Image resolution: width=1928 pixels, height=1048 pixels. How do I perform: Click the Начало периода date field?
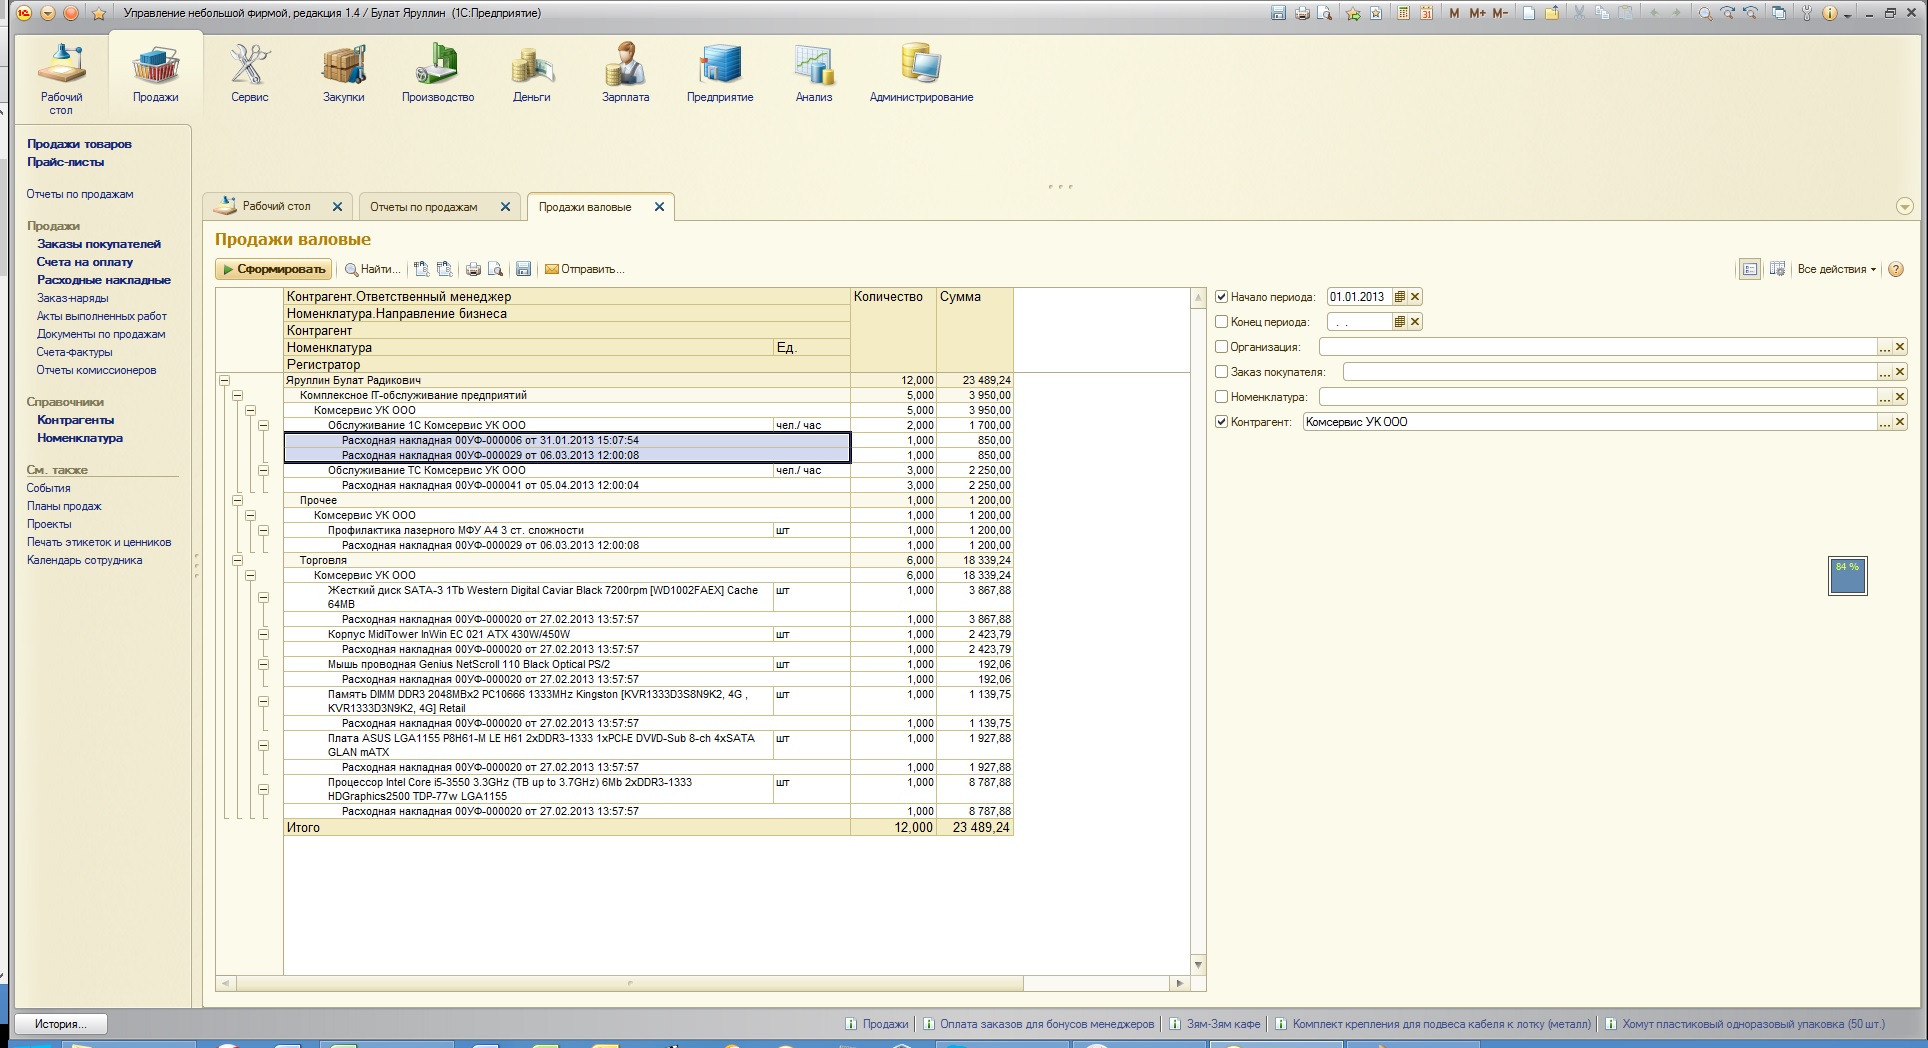coord(1358,297)
